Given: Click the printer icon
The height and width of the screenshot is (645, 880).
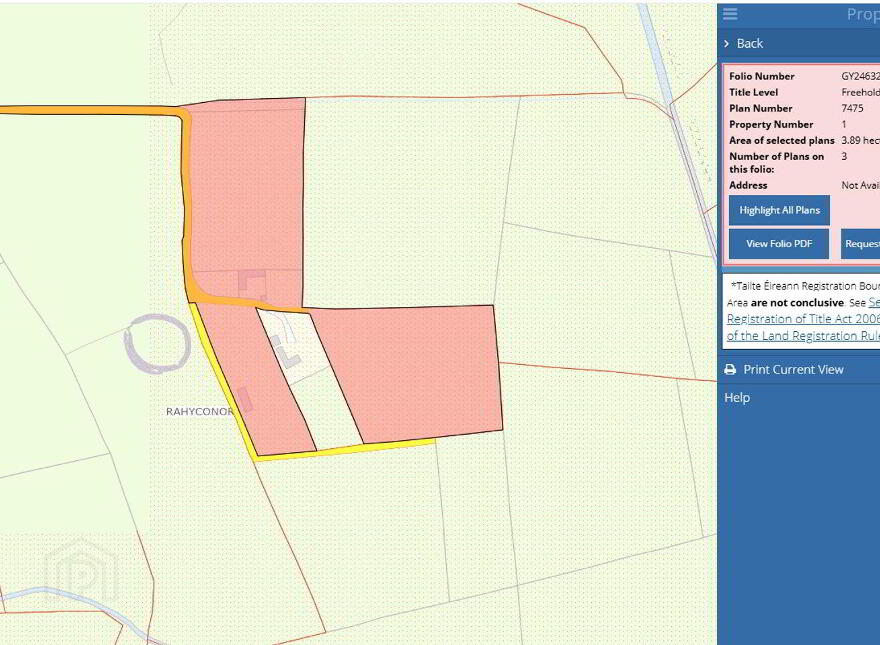Looking at the screenshot, I should point(730,369).
